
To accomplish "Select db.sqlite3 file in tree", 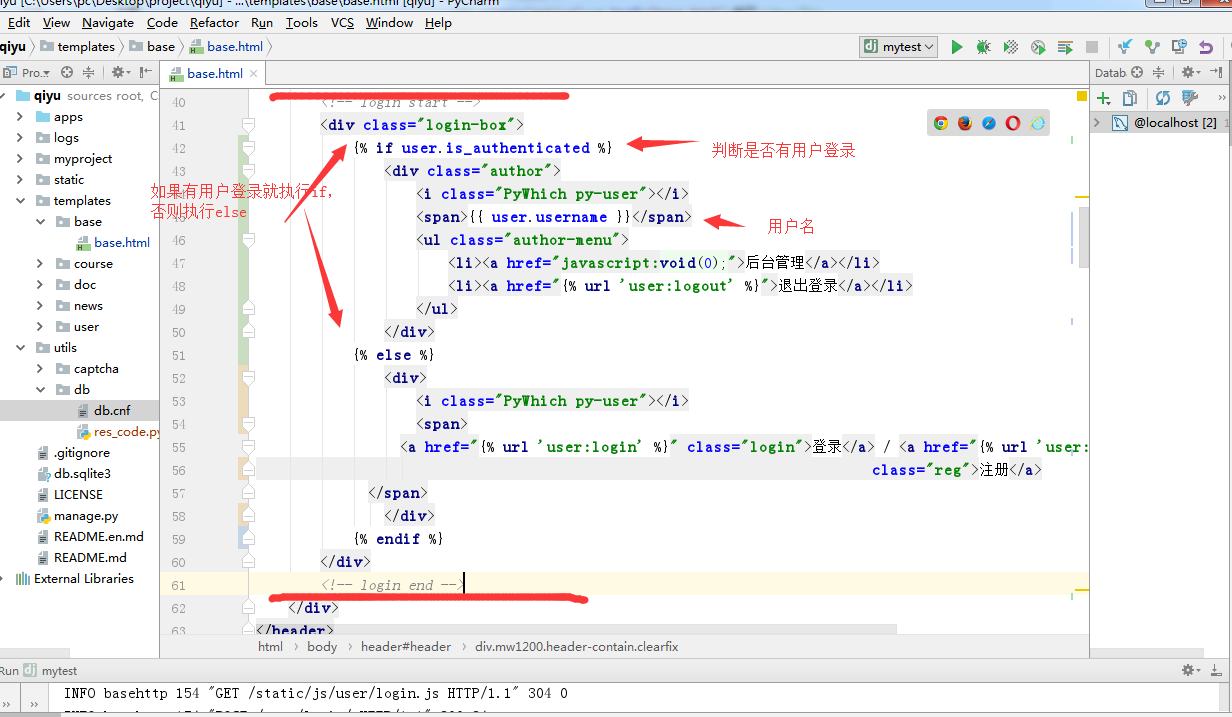I will [x=80, y=474].
